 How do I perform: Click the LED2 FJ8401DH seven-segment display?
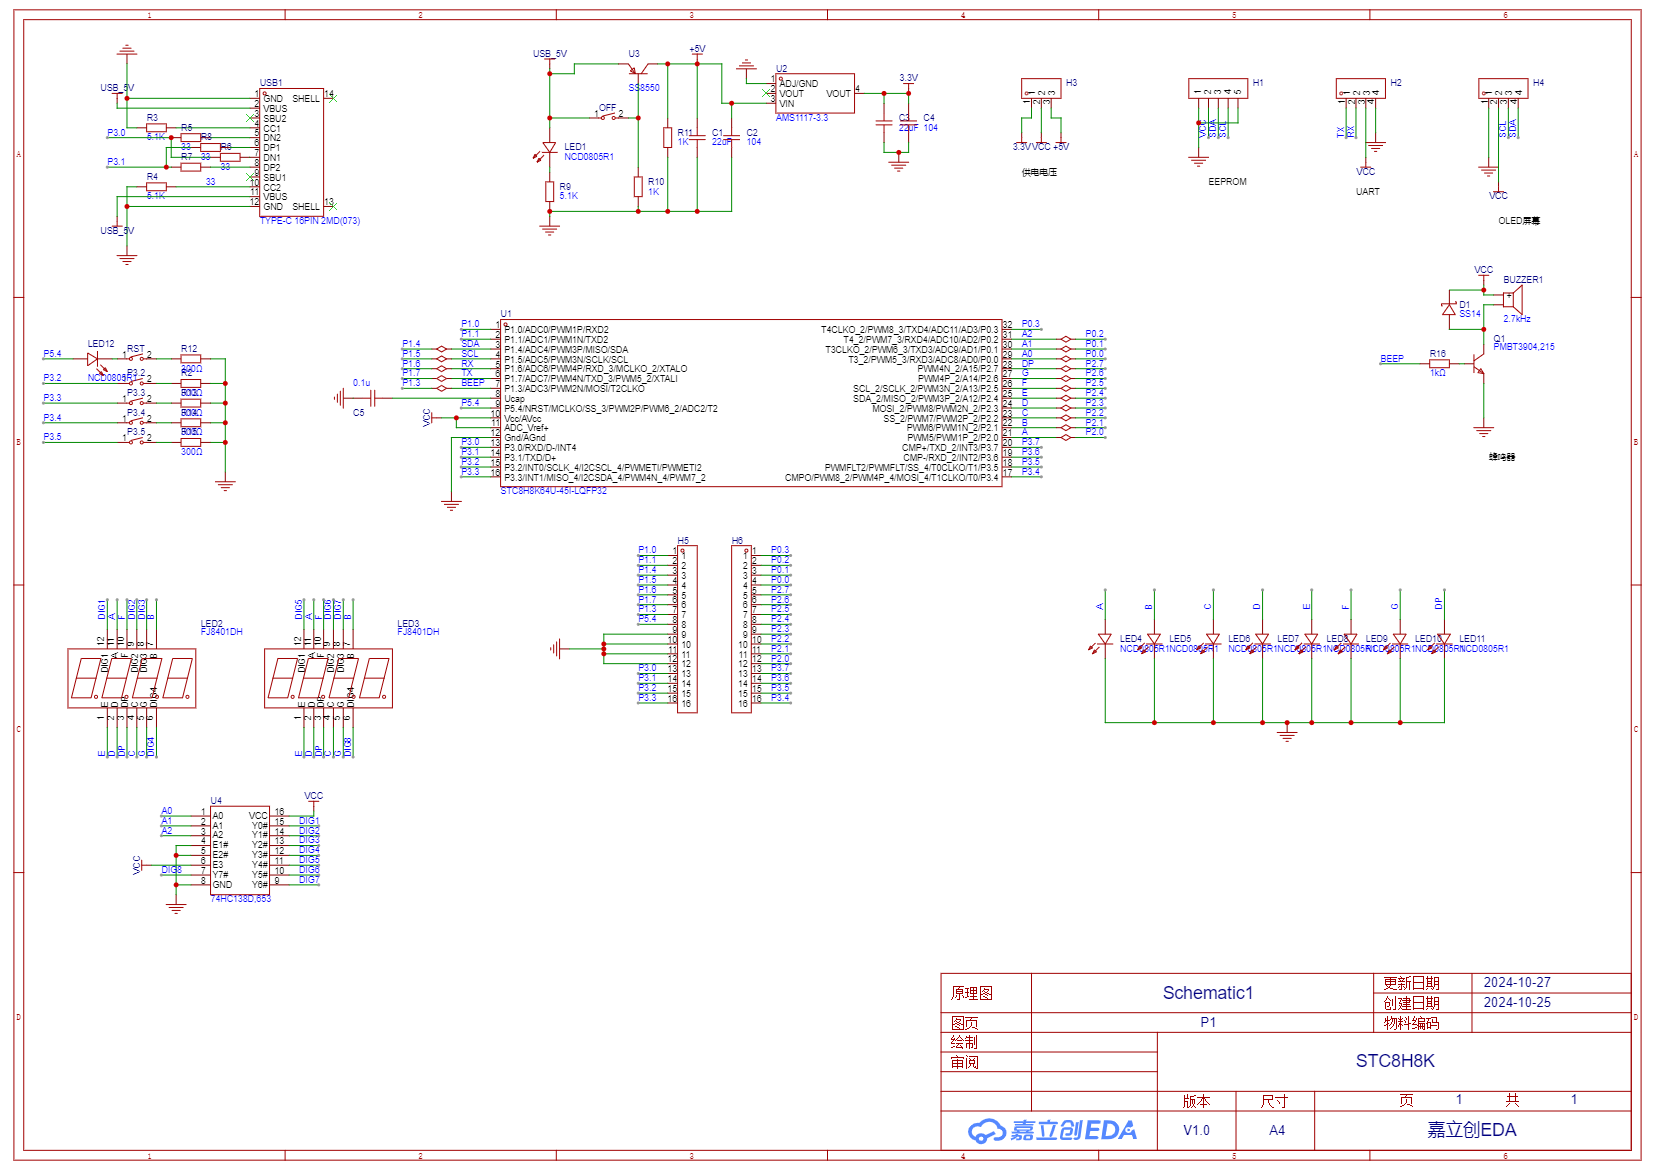click(131, 678)
